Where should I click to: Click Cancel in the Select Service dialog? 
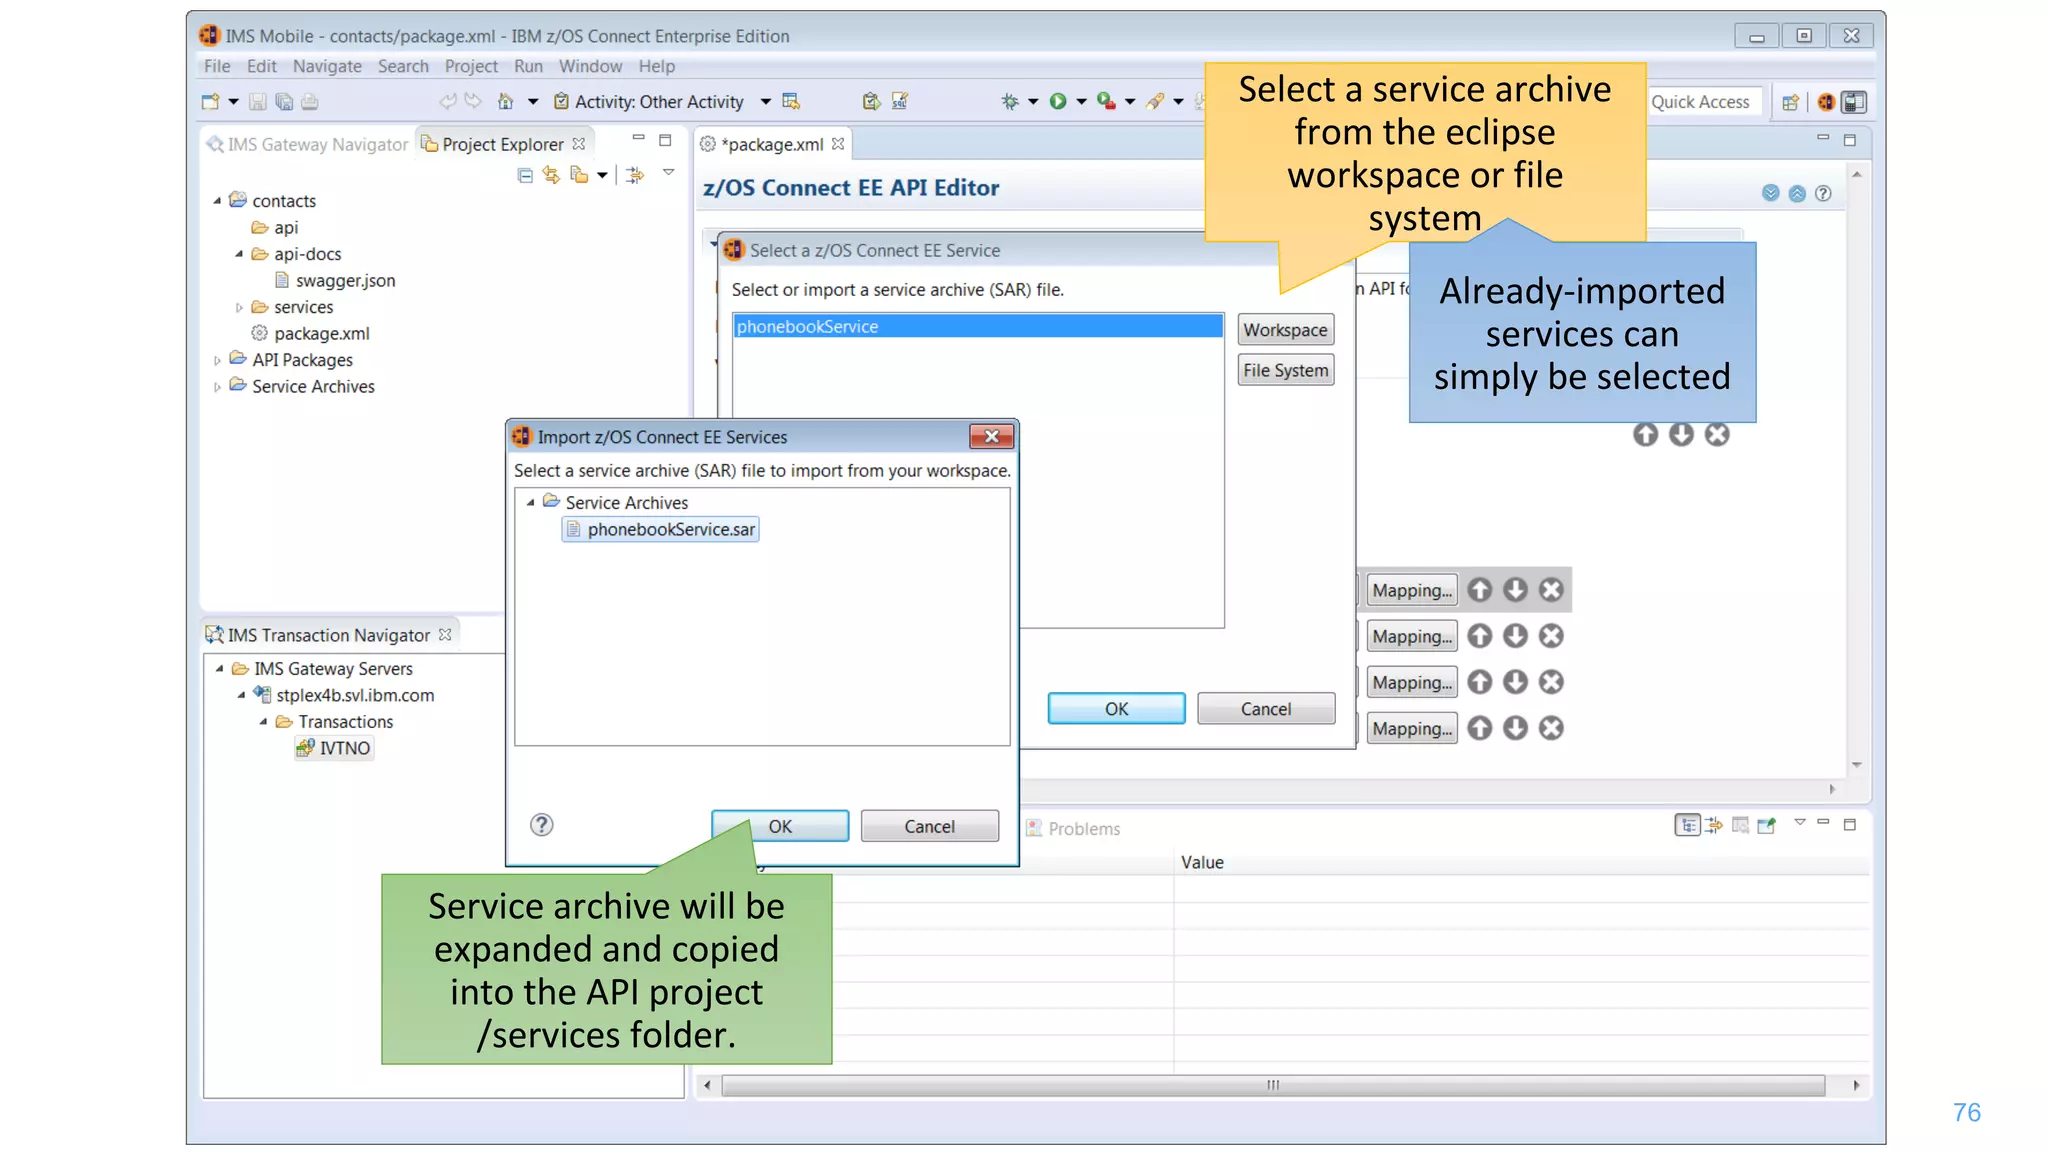1266,708
